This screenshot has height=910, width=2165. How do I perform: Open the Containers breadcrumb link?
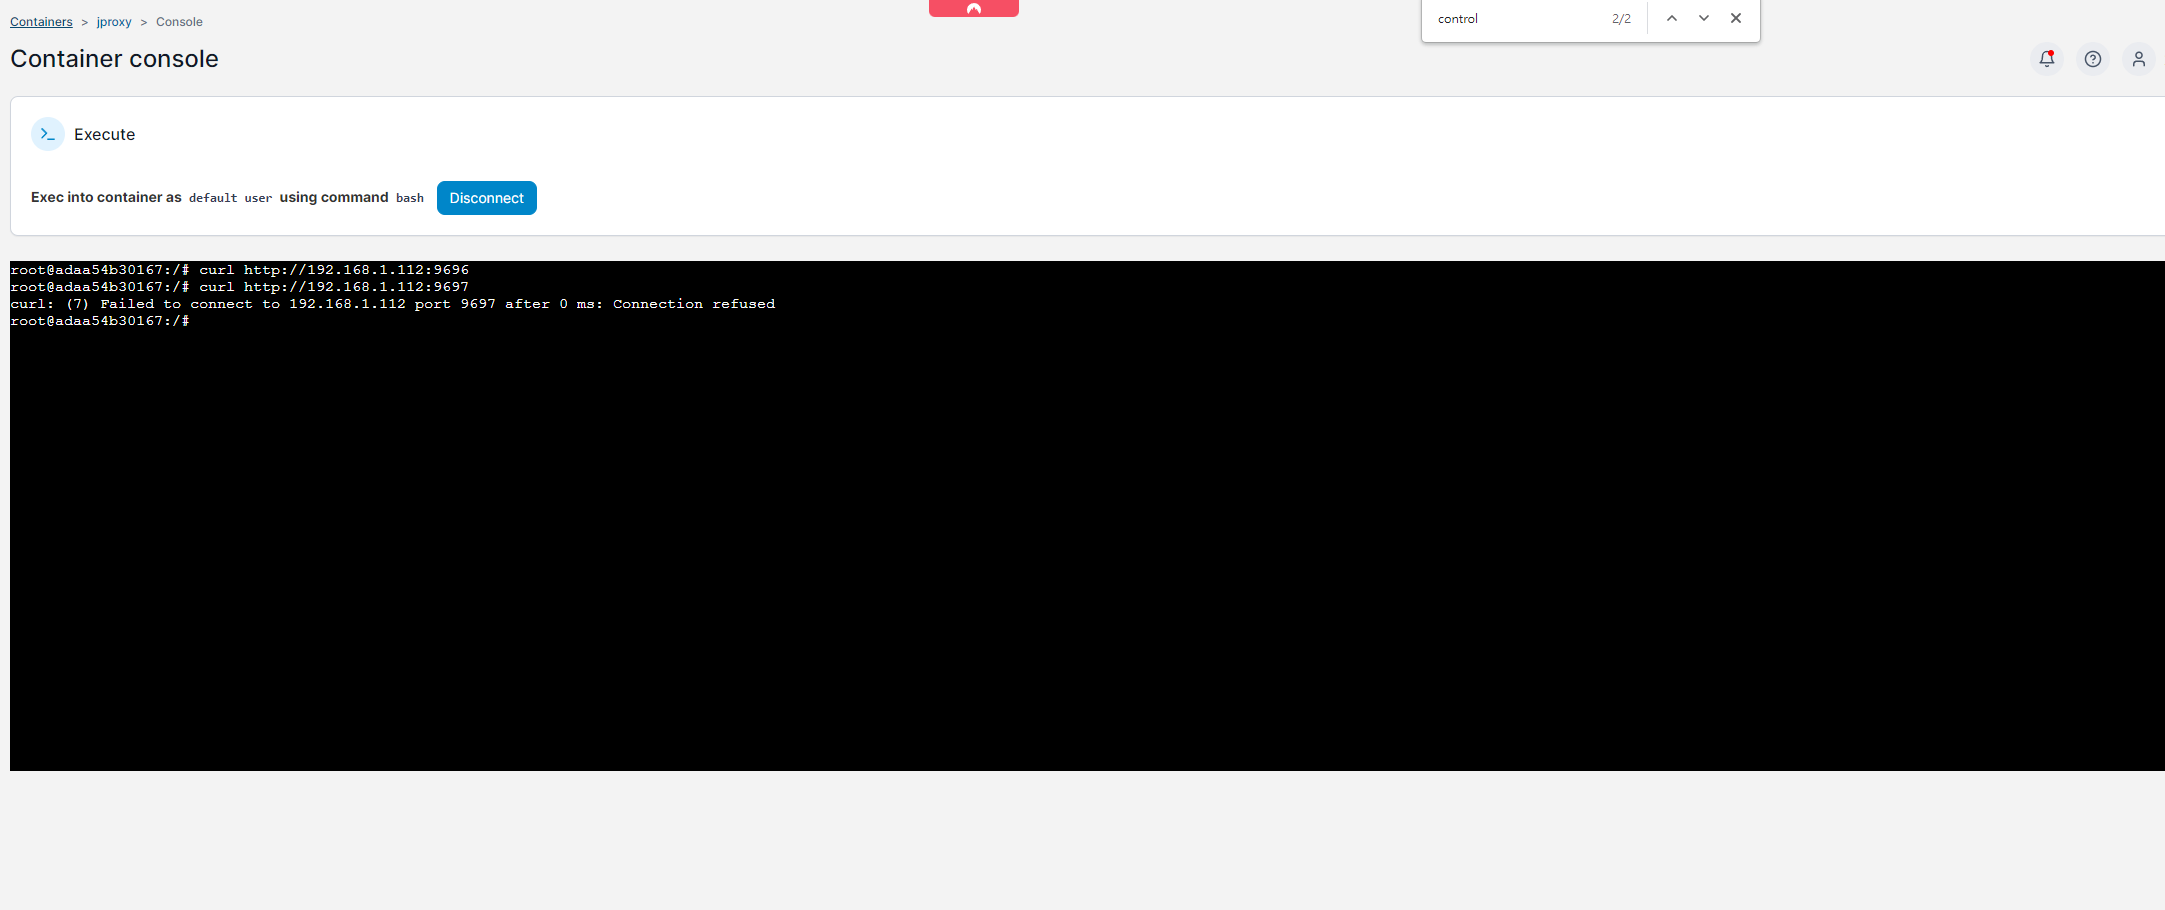click(x=40, y=21)
